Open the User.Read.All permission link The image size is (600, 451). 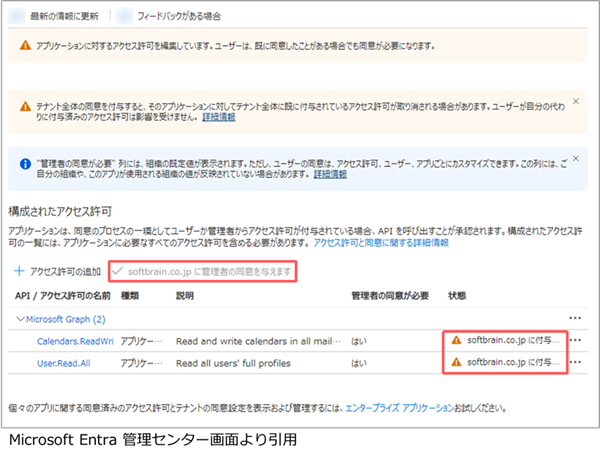click(62, 360)
